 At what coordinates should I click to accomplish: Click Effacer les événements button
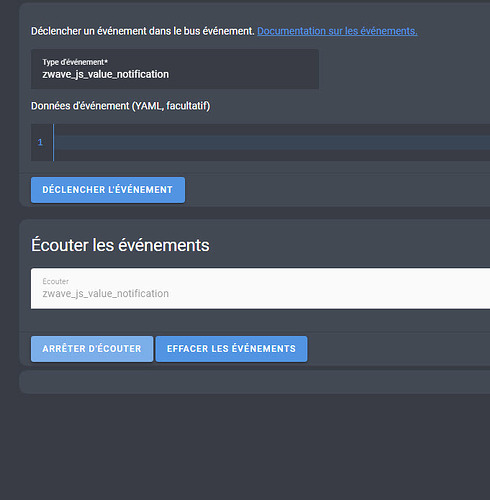[x=231, y=349]
